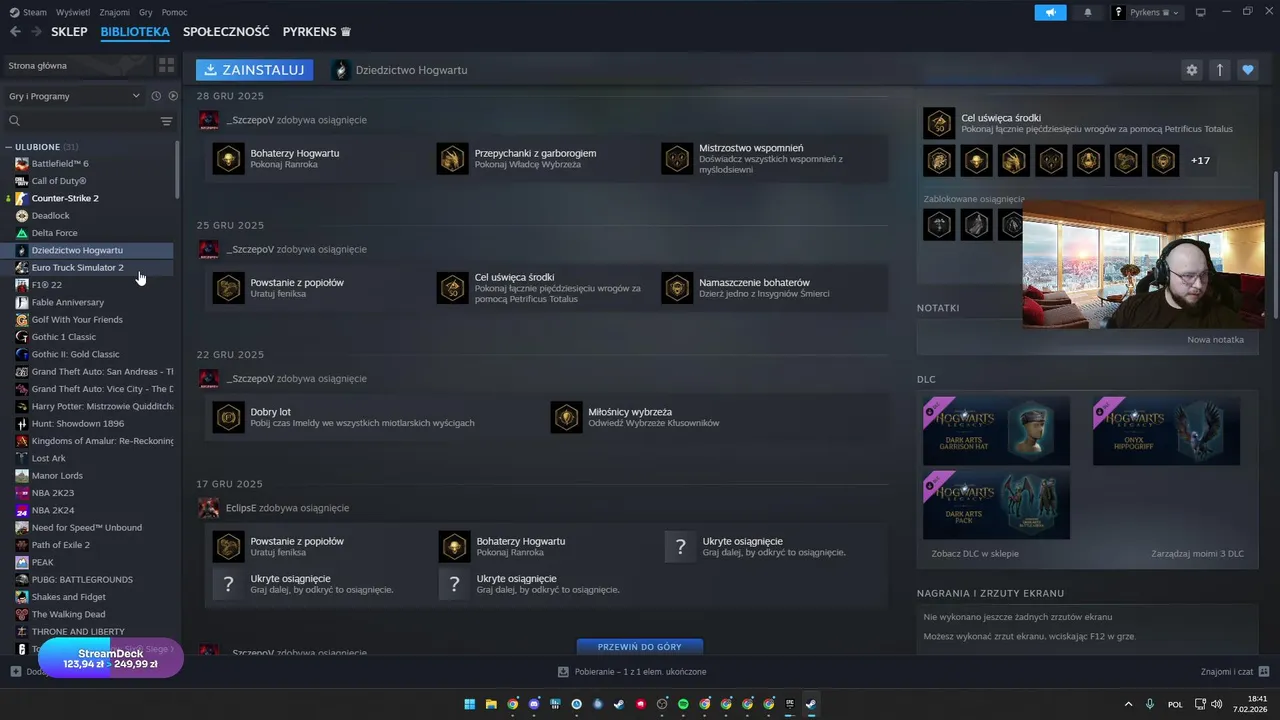
Task: Go back with the left navigation arrow
Action: pos(15,32)
